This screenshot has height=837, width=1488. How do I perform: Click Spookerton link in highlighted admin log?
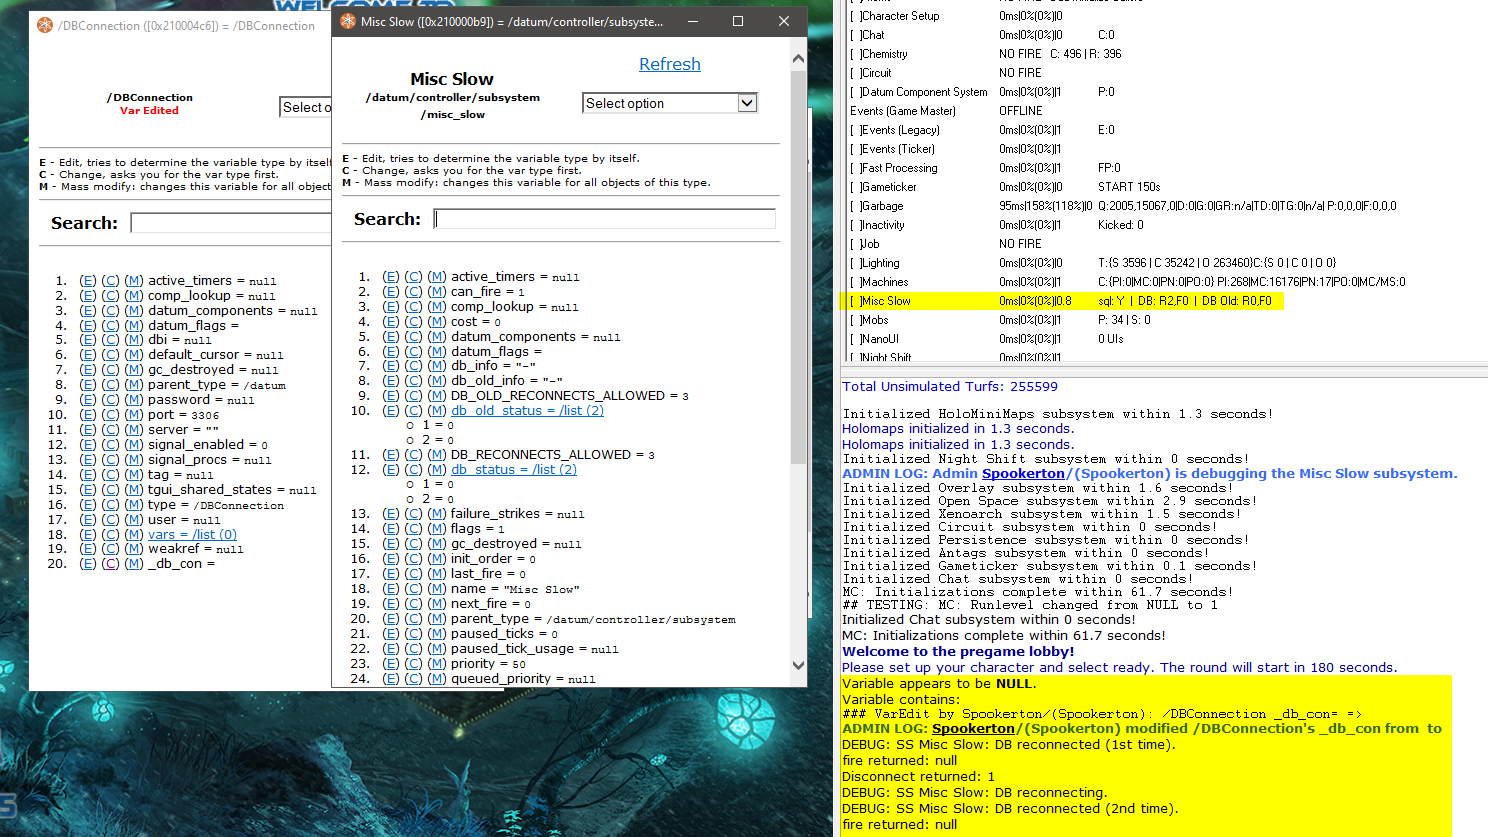click(973, 729)
